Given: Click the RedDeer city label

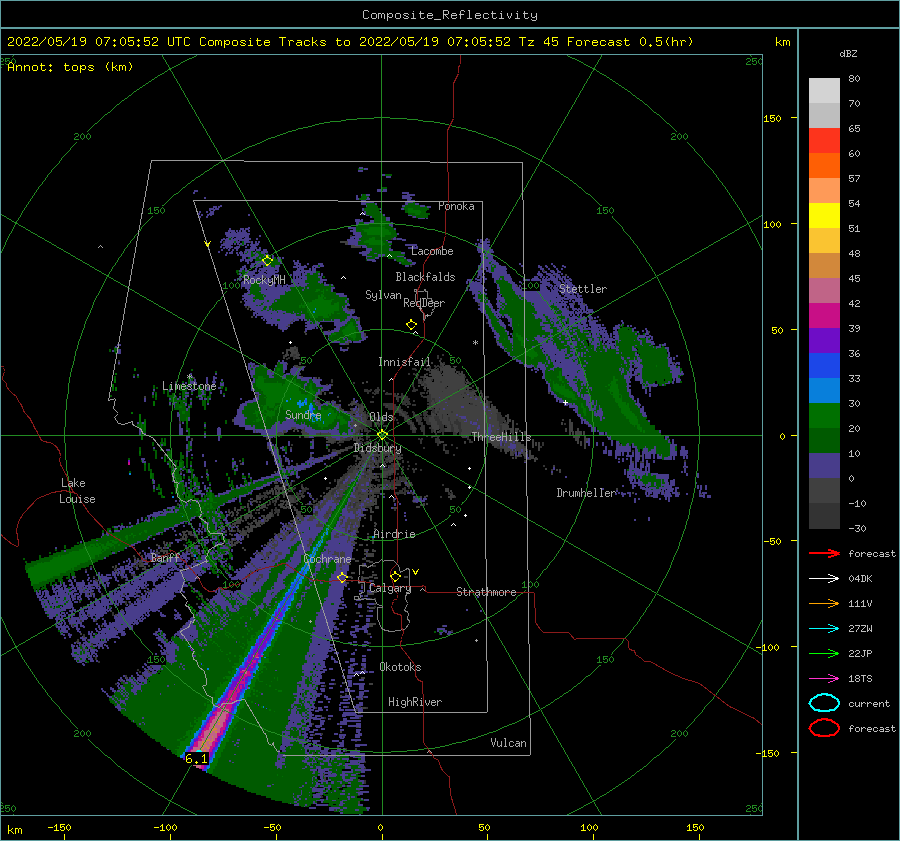Looking at the screenshot, I should point(424,303).
